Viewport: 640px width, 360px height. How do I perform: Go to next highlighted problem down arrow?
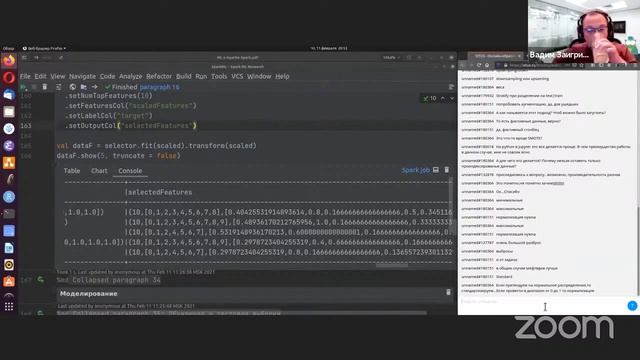452,98
